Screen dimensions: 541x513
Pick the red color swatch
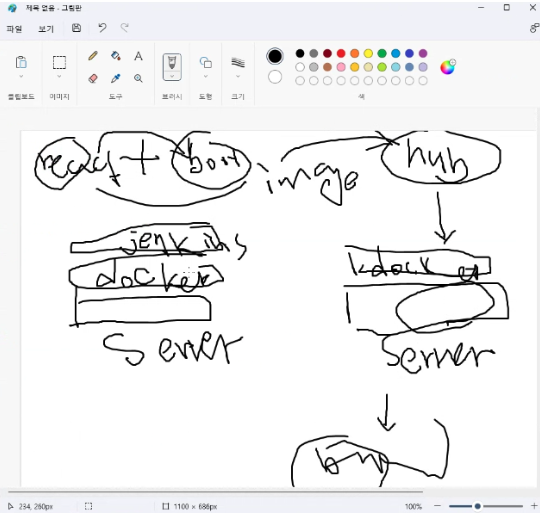(x=341, y=53)
